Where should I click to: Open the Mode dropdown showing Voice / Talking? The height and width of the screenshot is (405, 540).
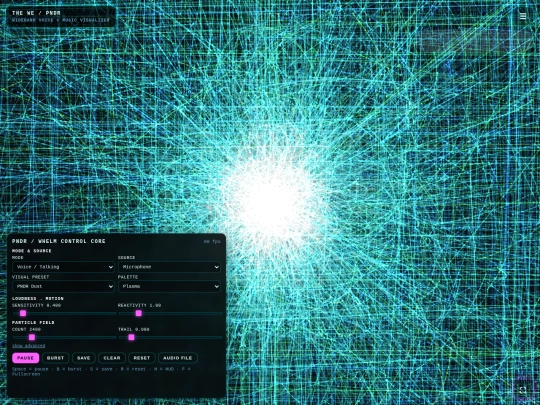click(63, 267)
